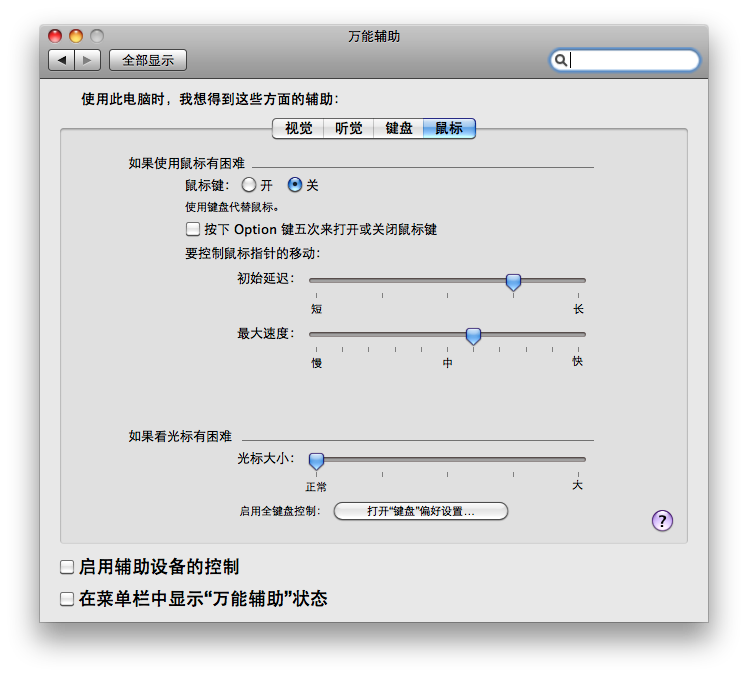Toggle 在菜单栏中显示"万能辅助"状态 checkbox

pyautogui.click(x=67, y=599)
